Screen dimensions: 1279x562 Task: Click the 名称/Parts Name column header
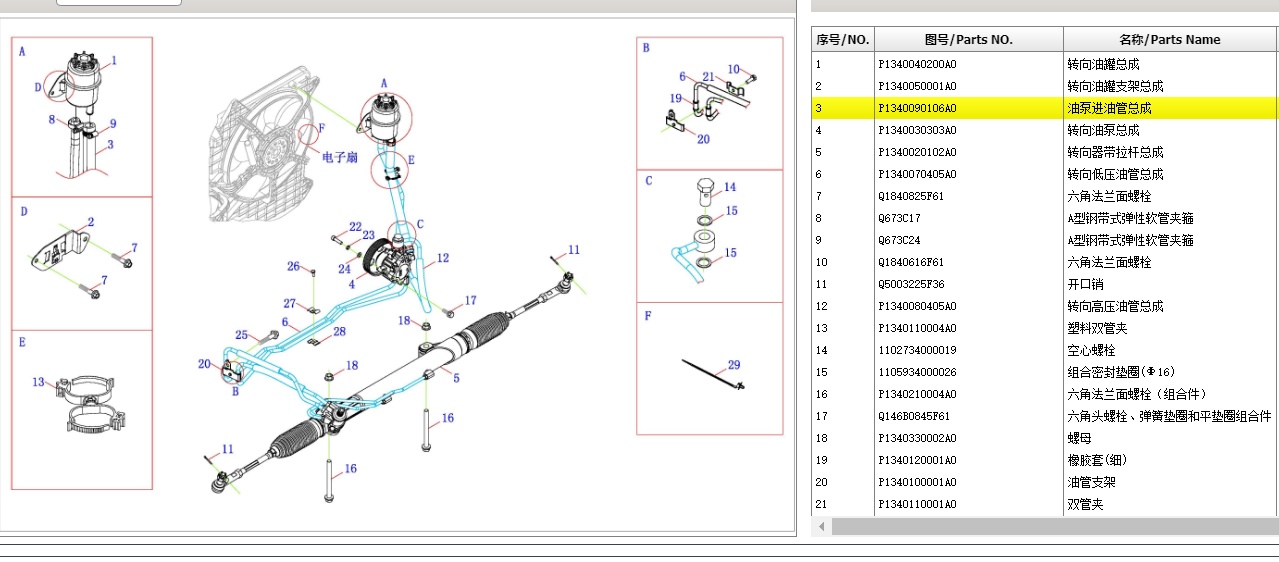coord(1170,40)
